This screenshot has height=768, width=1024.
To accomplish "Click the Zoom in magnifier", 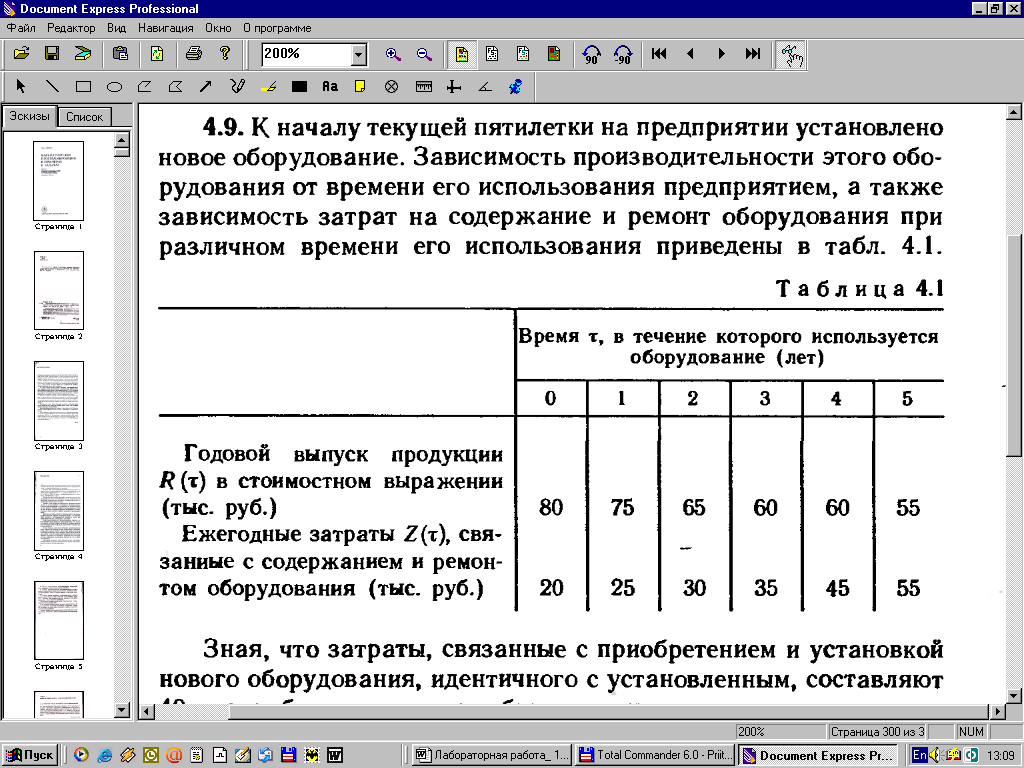I will [x=393, y=54].
